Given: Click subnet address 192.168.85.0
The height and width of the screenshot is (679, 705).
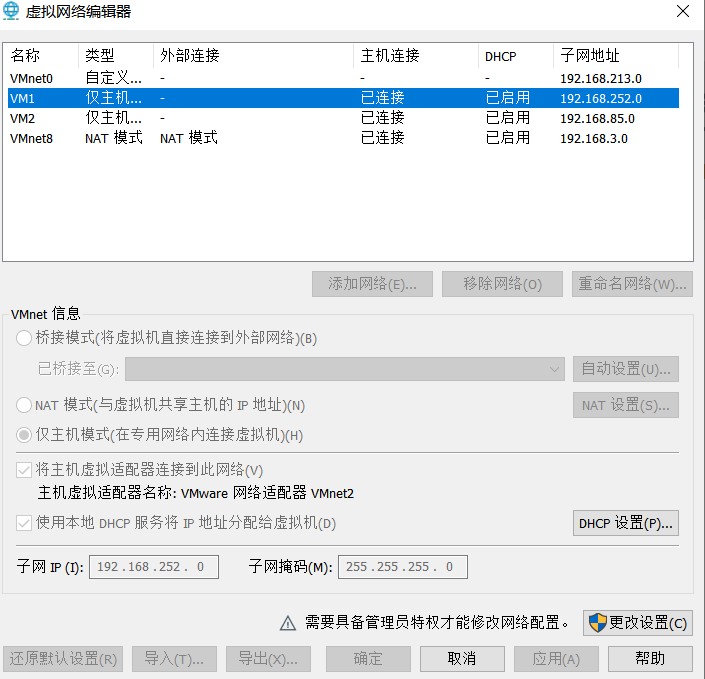Looking at the screenshot, I should coord(597,119).
